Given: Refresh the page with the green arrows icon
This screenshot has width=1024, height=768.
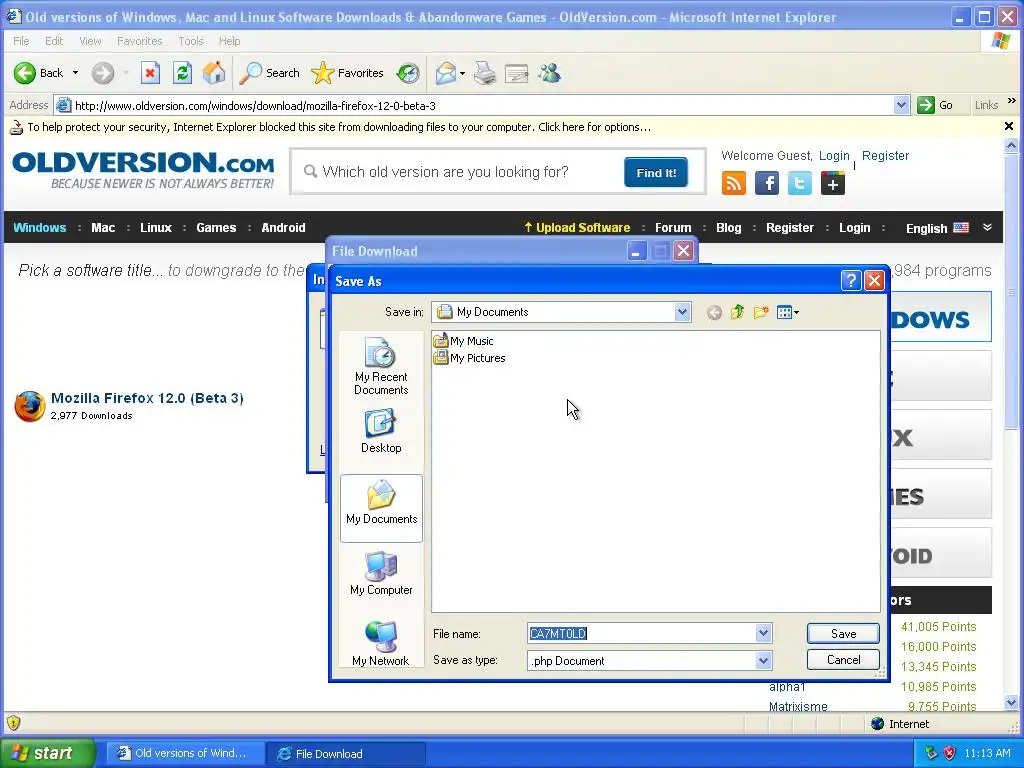Looking at the screenshot, I should (x=182, y=73).
